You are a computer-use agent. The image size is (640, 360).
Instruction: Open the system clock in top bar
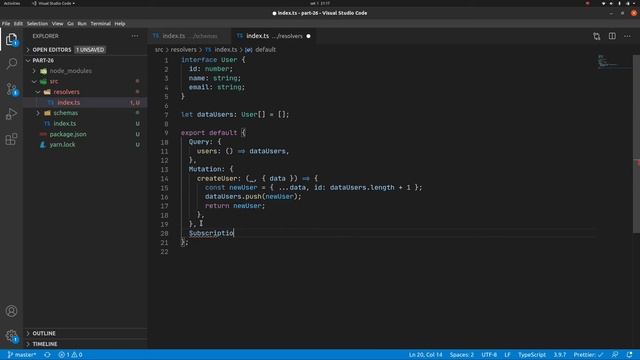[320, 3]
